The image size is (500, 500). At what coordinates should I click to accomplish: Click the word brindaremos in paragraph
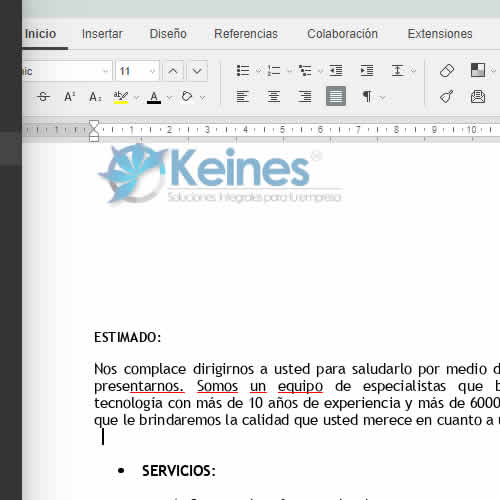point(180,420)
